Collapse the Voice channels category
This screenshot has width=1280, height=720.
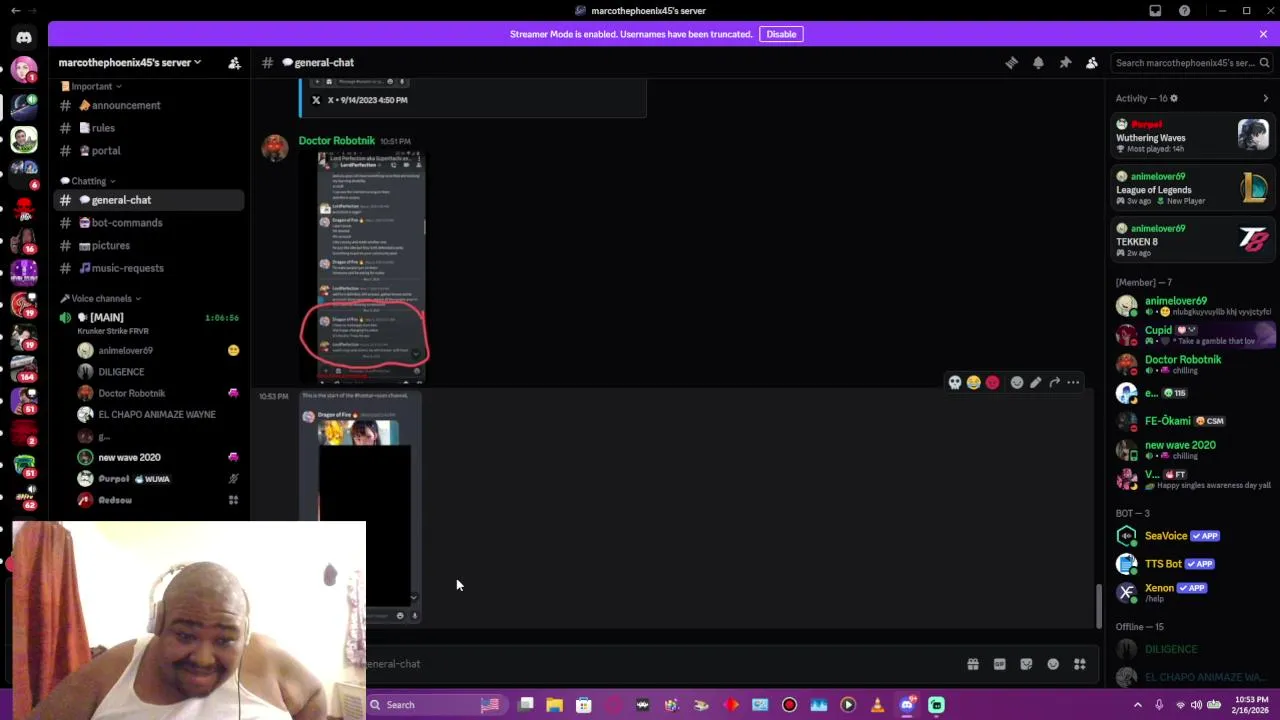coord(100,298)
